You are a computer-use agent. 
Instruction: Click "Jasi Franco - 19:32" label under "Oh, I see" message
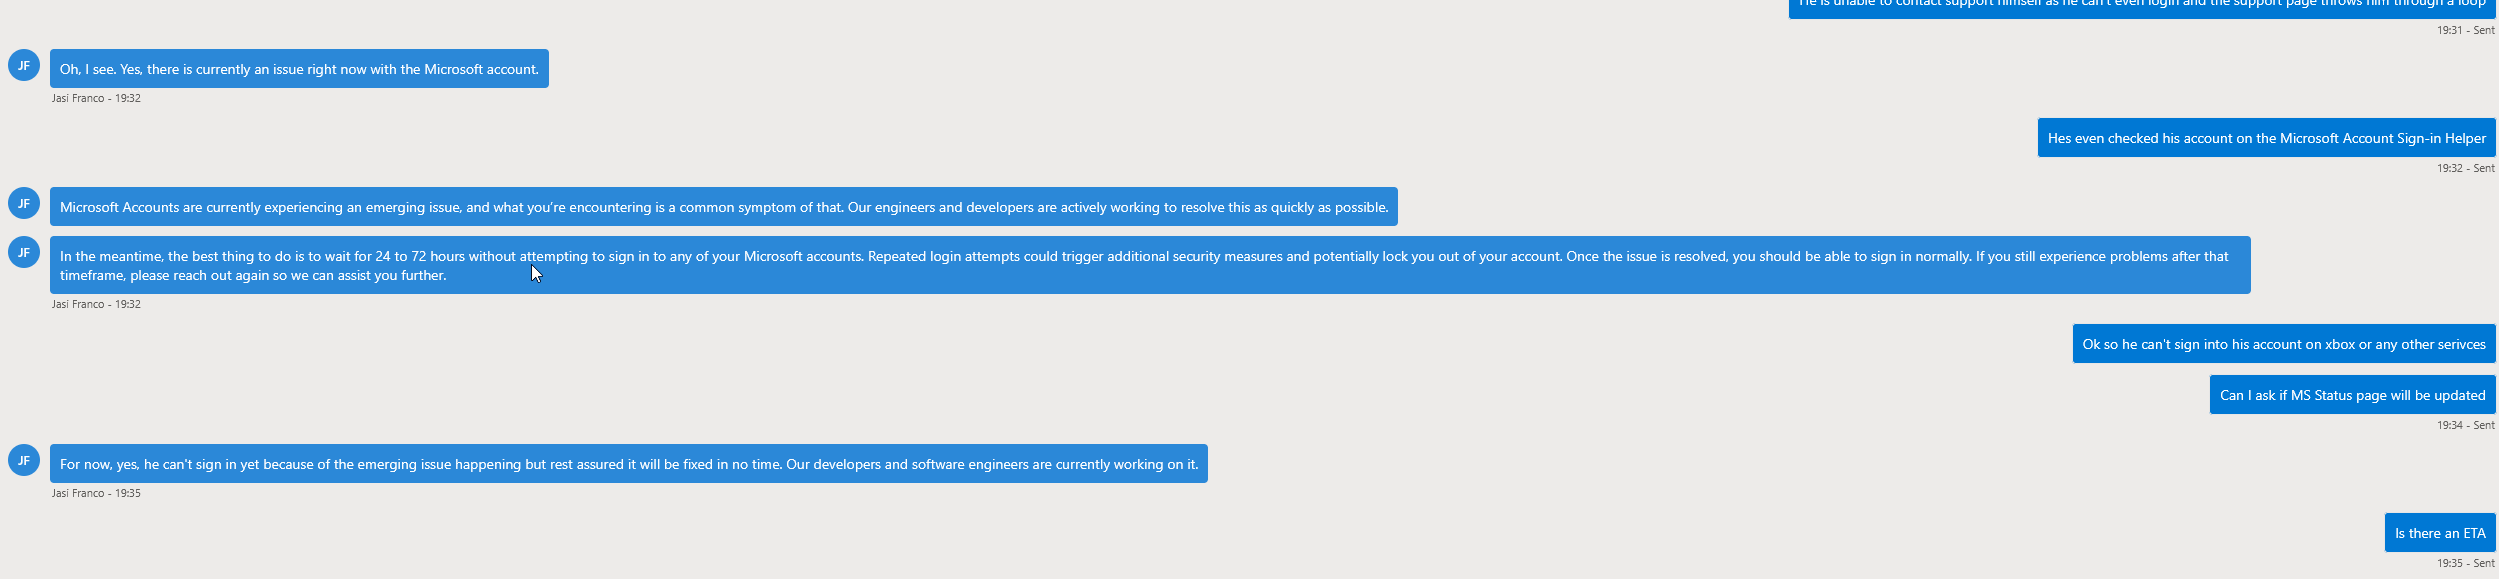[x=96, y=99]
